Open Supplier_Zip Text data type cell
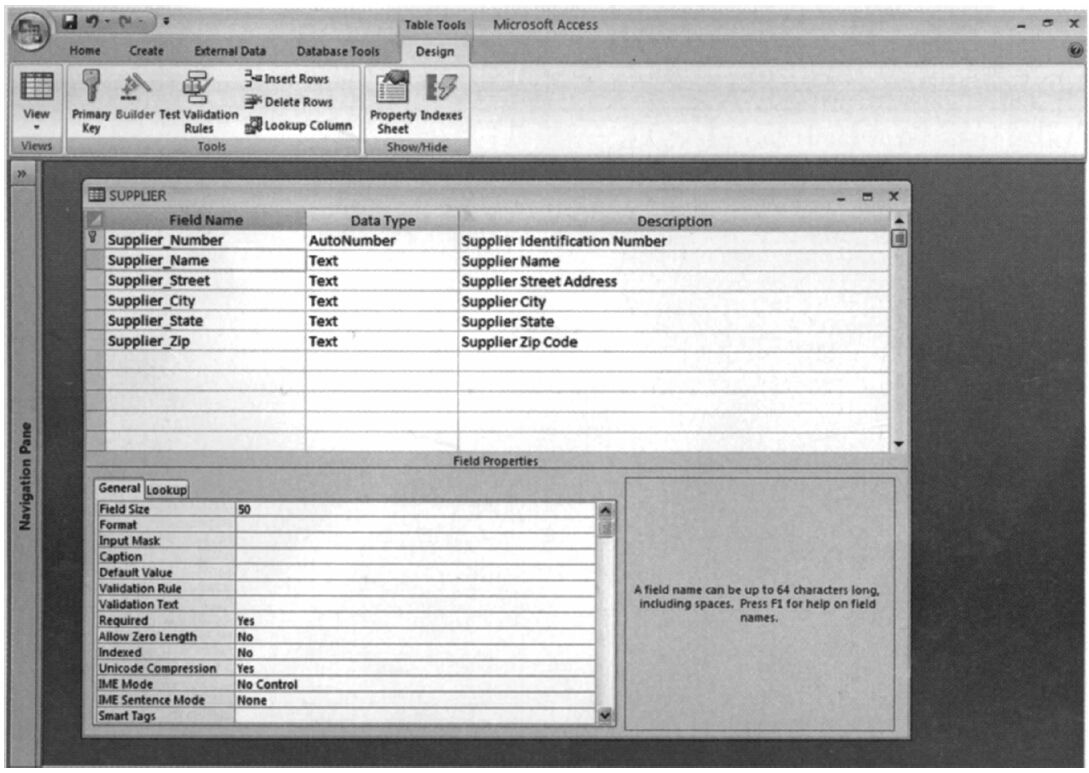The height and width of the screenshot is (773, 1089). 381,341
